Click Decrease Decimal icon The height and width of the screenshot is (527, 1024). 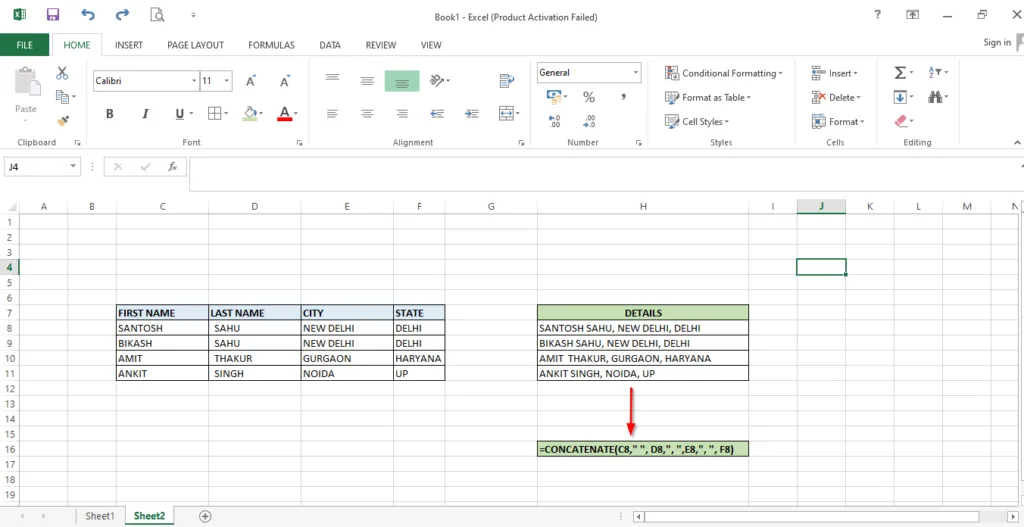pyautogui.click(x=589, y=121)
